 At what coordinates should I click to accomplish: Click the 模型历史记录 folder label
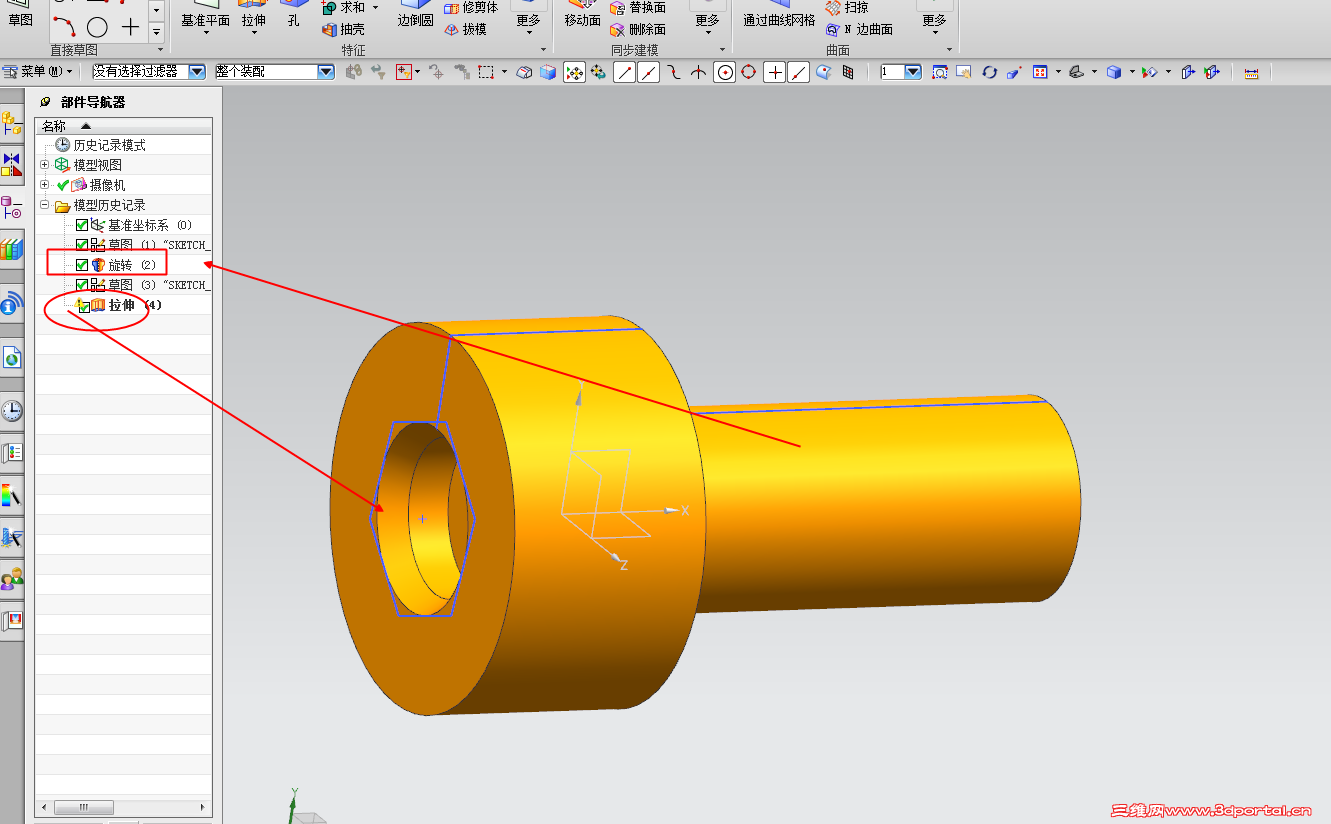coord(109,205)
